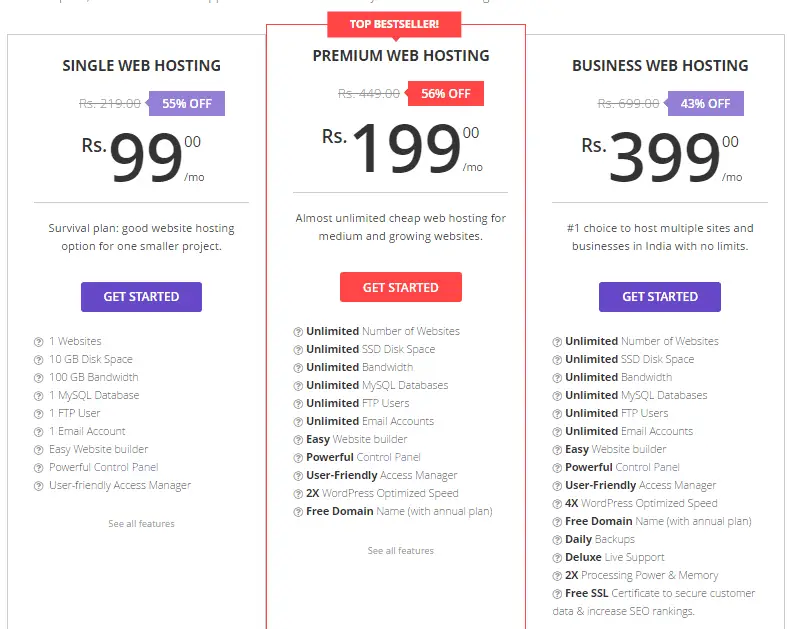Click help icon beside Free SSL Certificate
Screen dimensions: 797x629
coord(557,594)
